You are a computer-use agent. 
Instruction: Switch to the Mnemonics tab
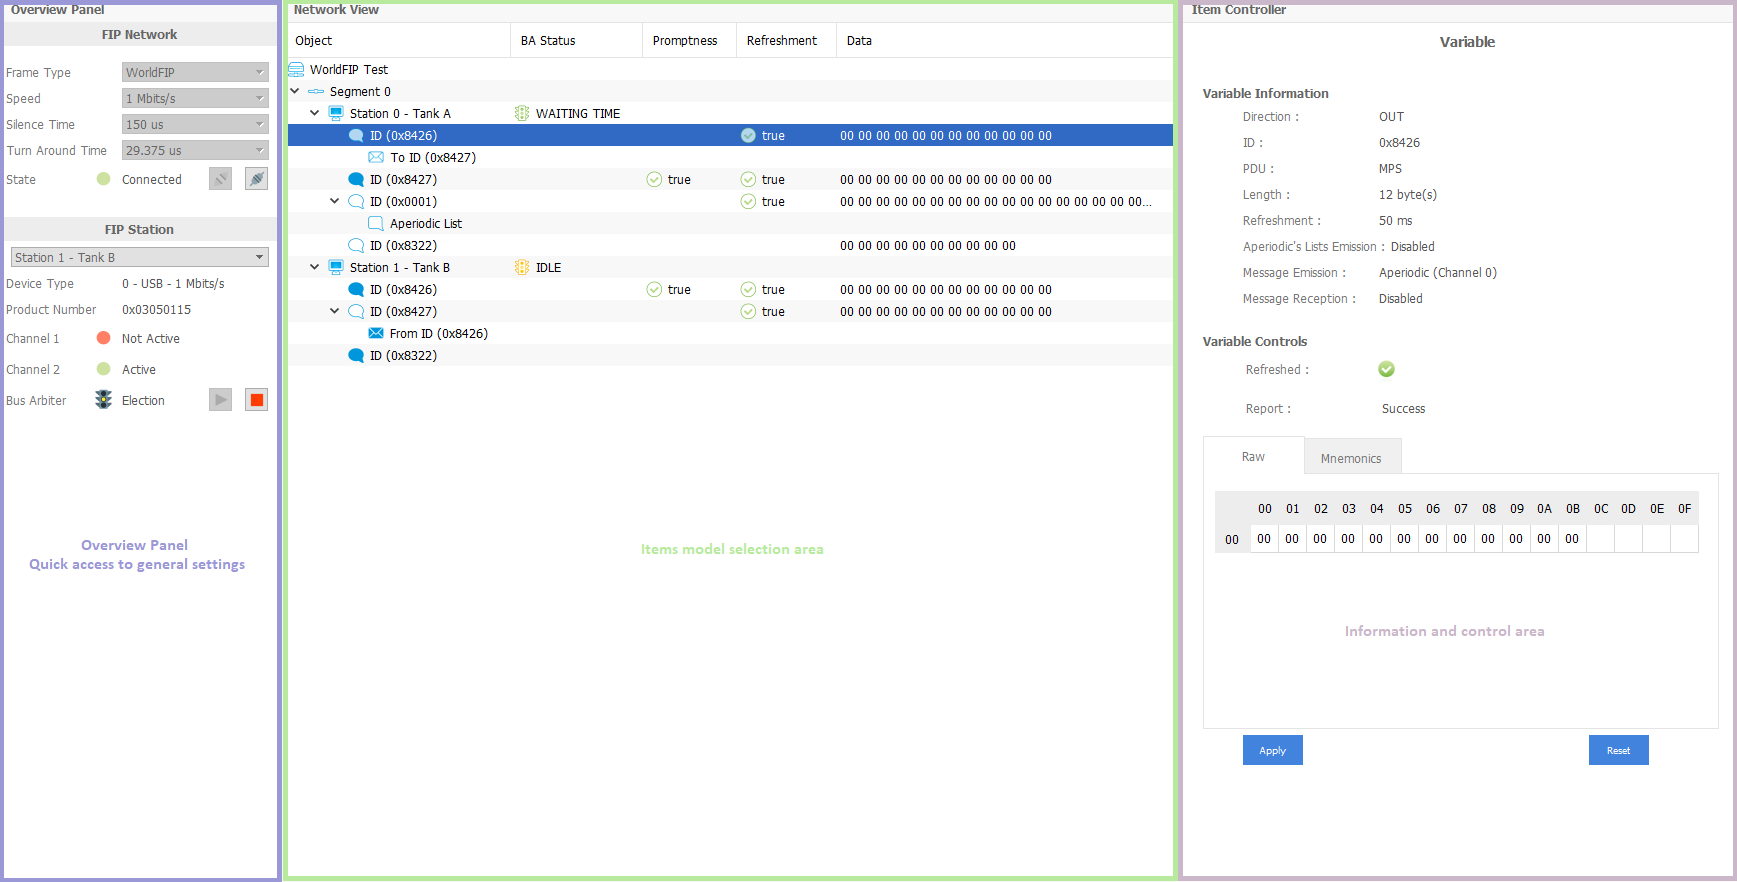point(1350,458)
